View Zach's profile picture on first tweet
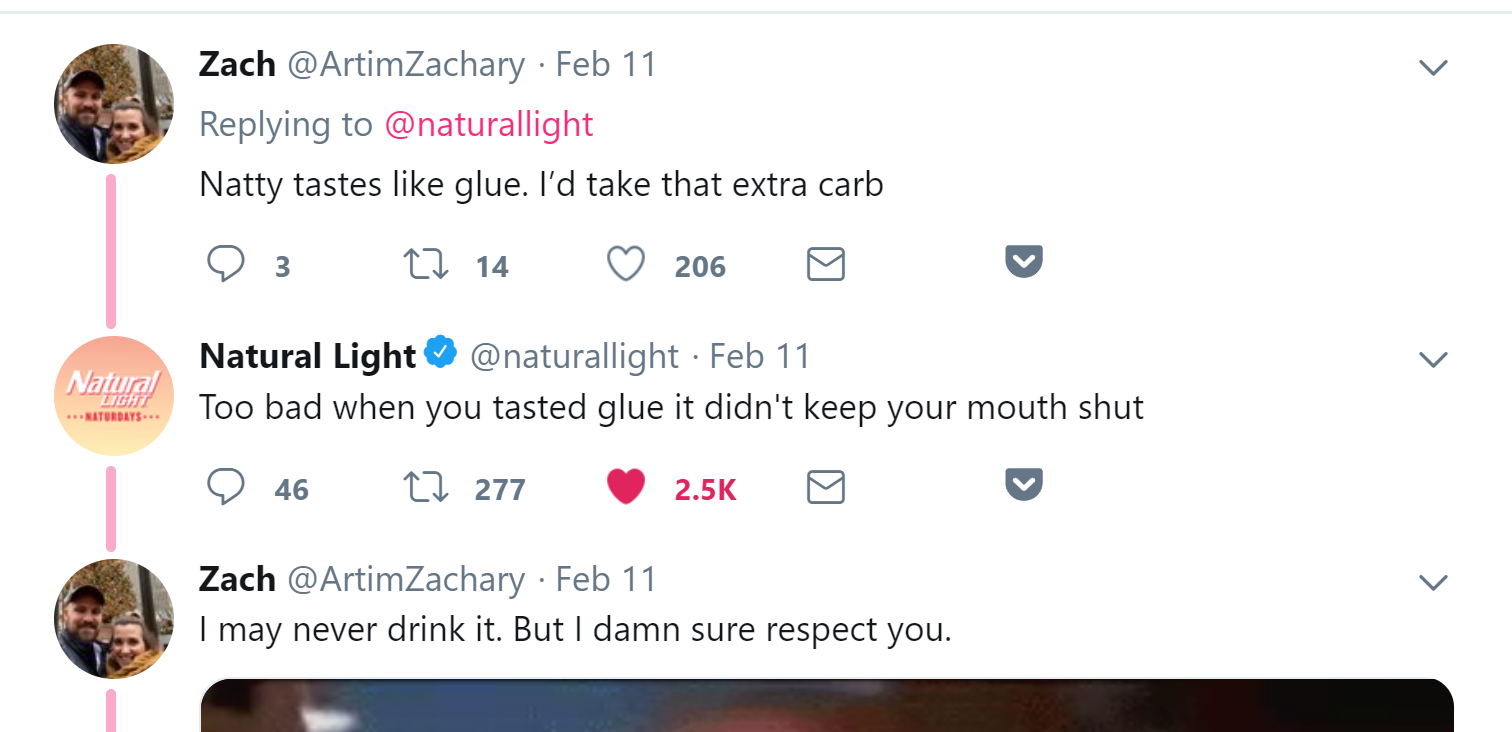Image resolution: width=1512 pixels, height=732 pixels. [x=113, y=104]
